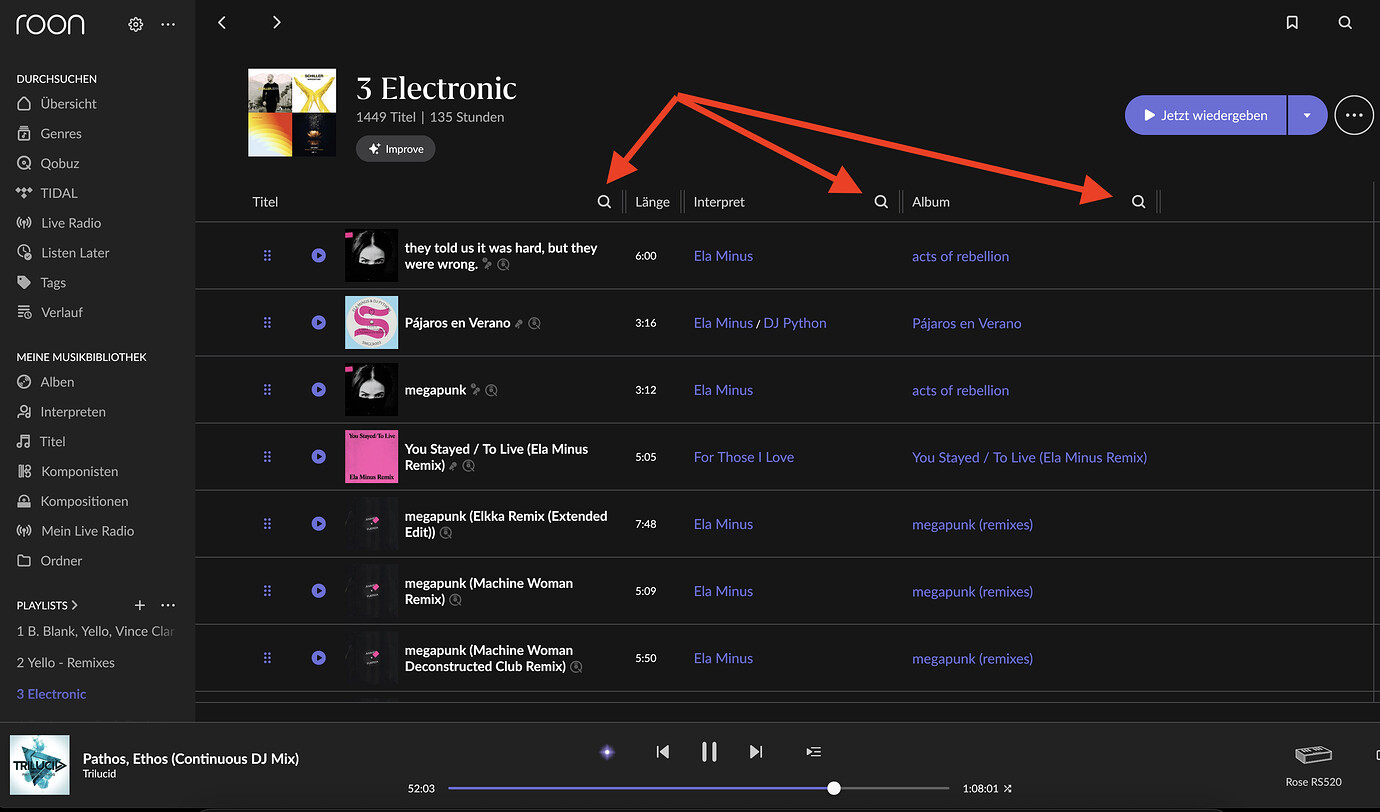Sort by the Album column header

[x=931, y=202]
